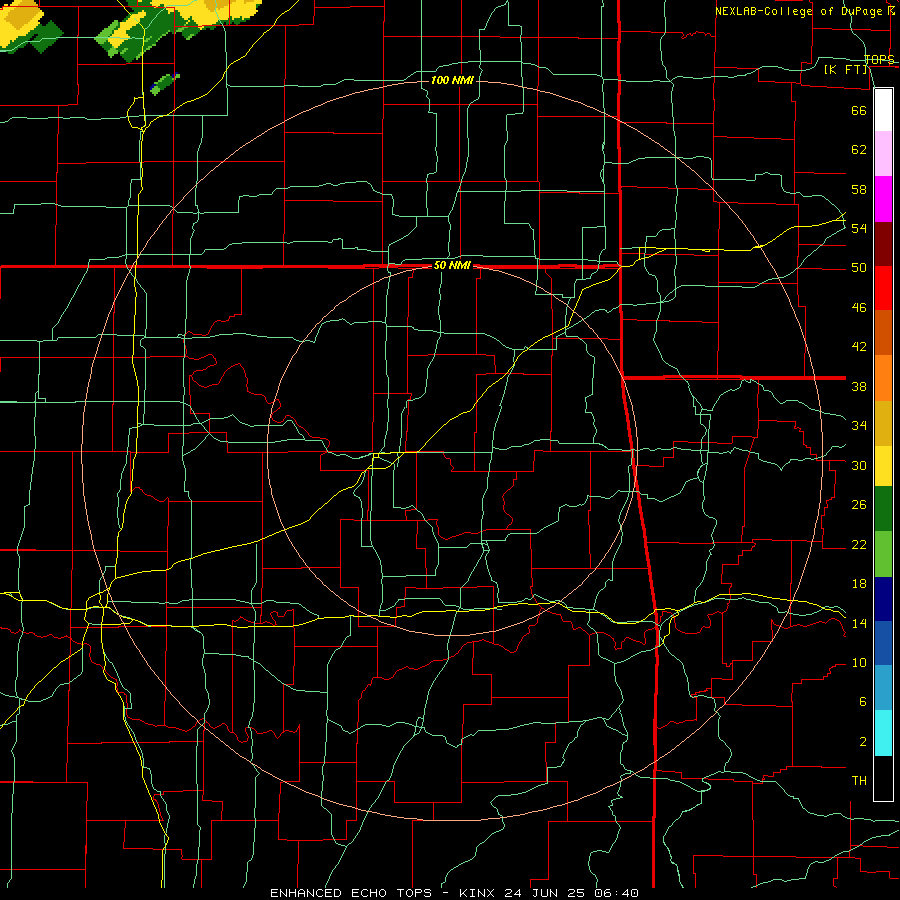
Task: Click the legend value 66
Action: click(859, 110)
